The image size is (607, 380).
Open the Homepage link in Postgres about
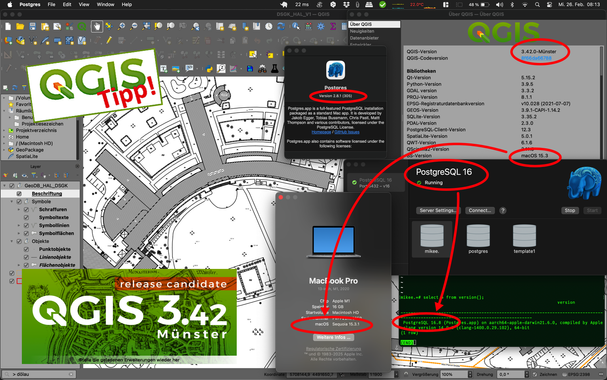[x=321, y=132]
